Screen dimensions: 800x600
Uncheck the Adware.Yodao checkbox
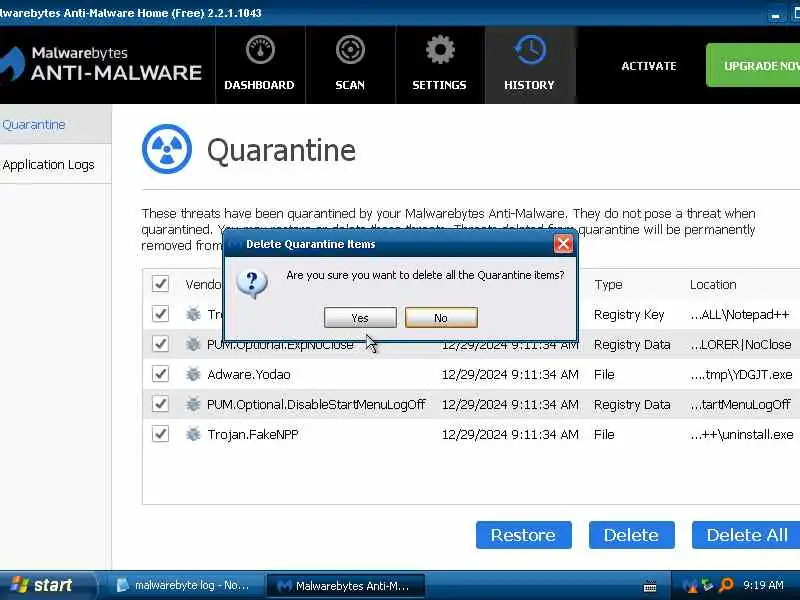[160, 373]
